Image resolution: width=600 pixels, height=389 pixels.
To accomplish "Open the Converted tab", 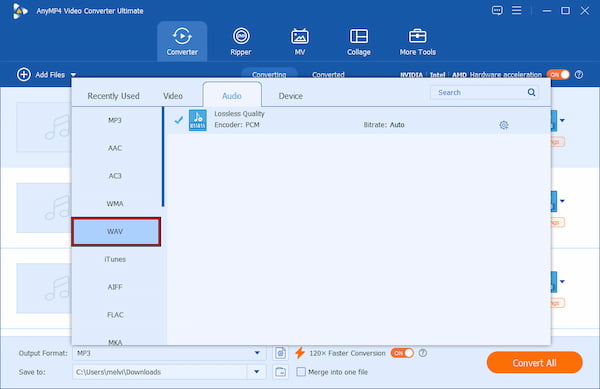I will [328, 74].
